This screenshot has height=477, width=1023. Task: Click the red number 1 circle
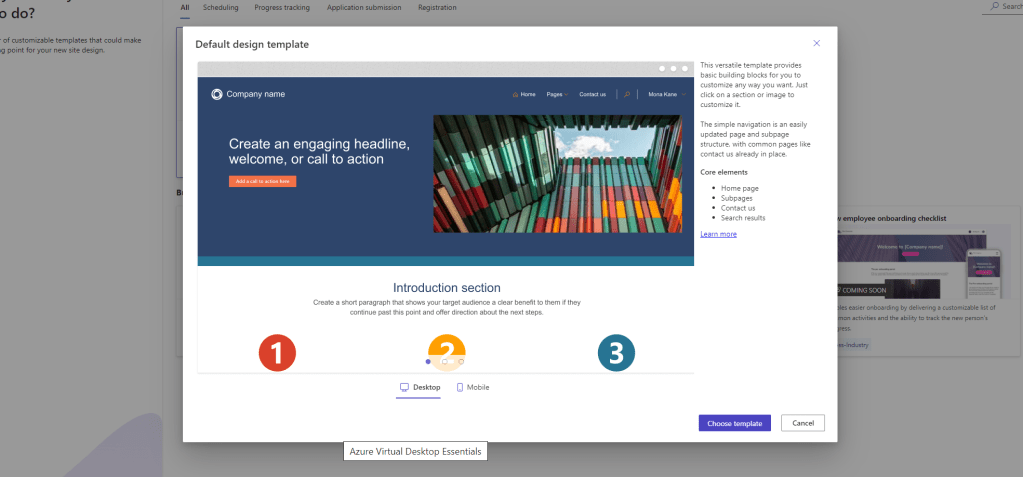277,353
